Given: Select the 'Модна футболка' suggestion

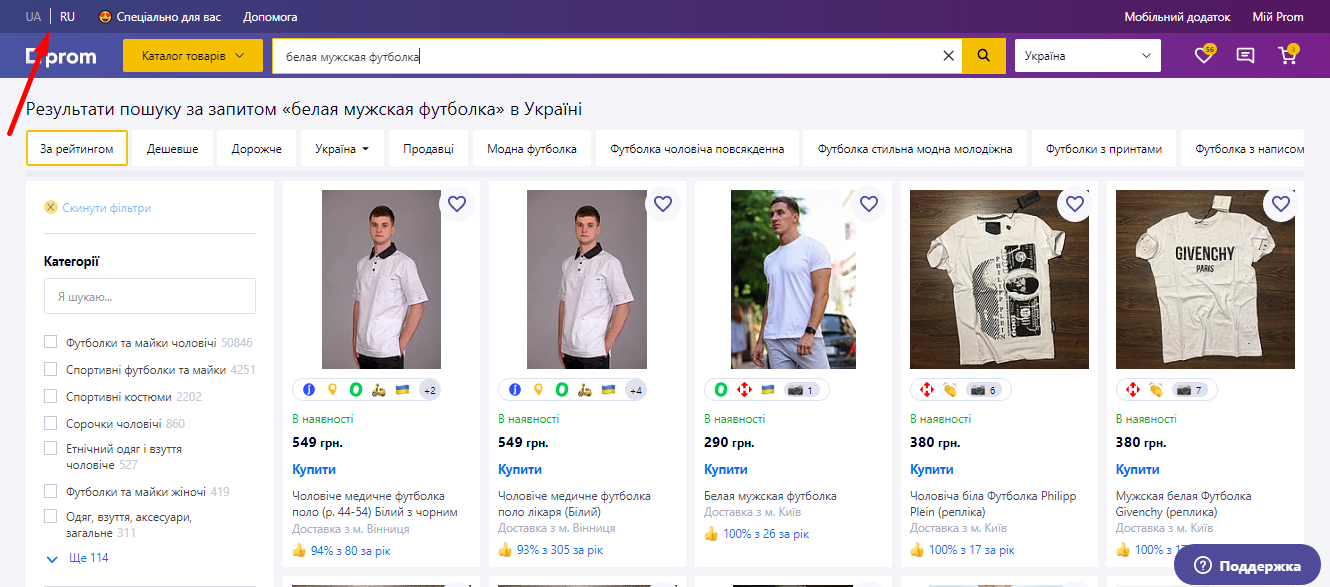Looking at the screenshot, I should 532,149.
